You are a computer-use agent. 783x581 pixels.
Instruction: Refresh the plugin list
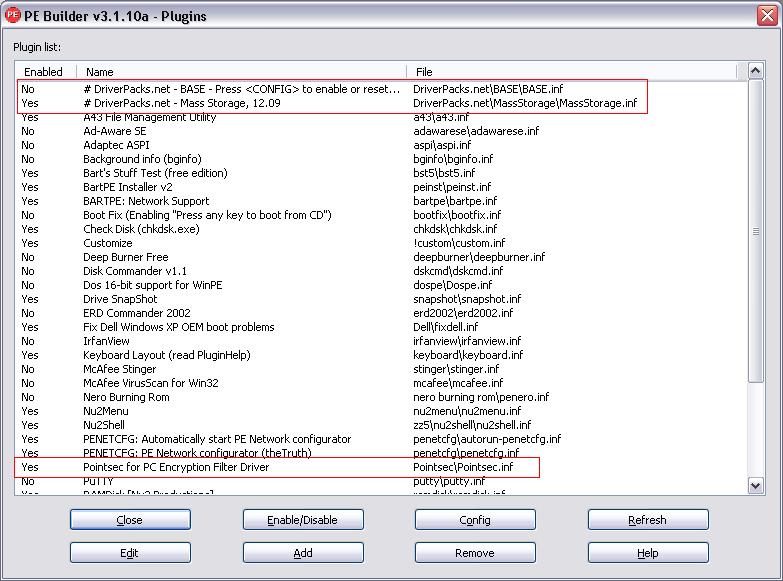coord(647,520)
